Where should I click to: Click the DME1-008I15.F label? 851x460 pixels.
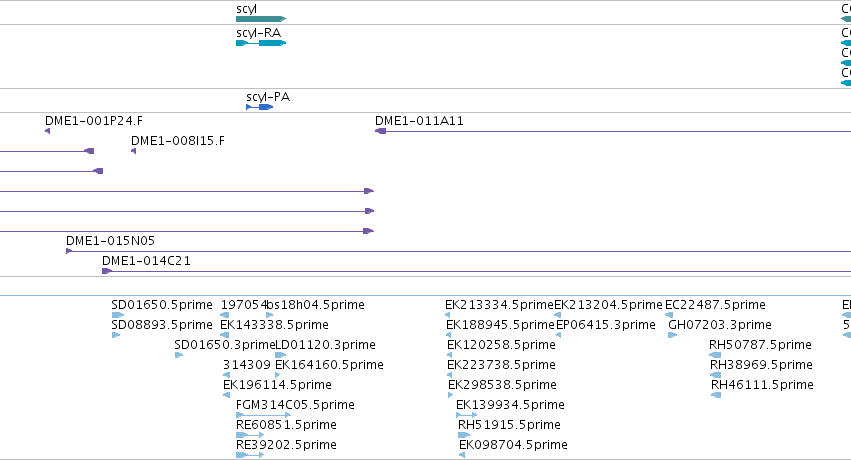click(x=177, y=141)
